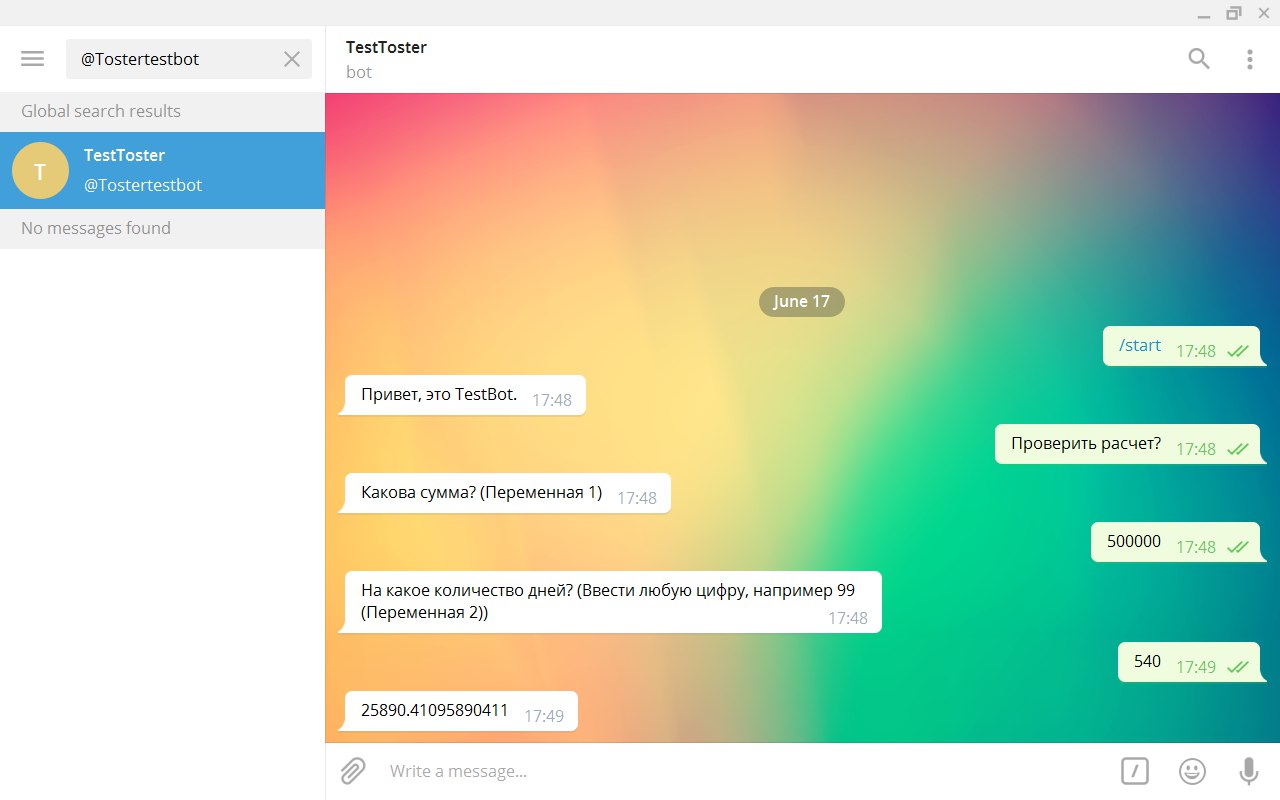Click the 'No messages found' label
1280x800 pixels.
tap(96, 228)
